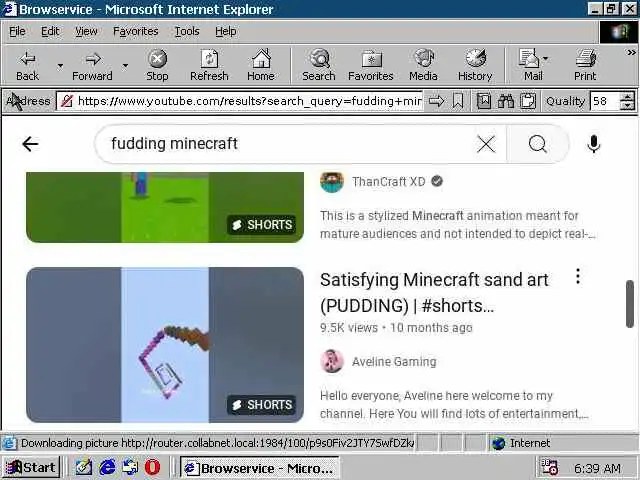This screenshot has height=480, width=640.
Task: Click the 6:39 AM taskbar clock
Action: tap(598, 468)
